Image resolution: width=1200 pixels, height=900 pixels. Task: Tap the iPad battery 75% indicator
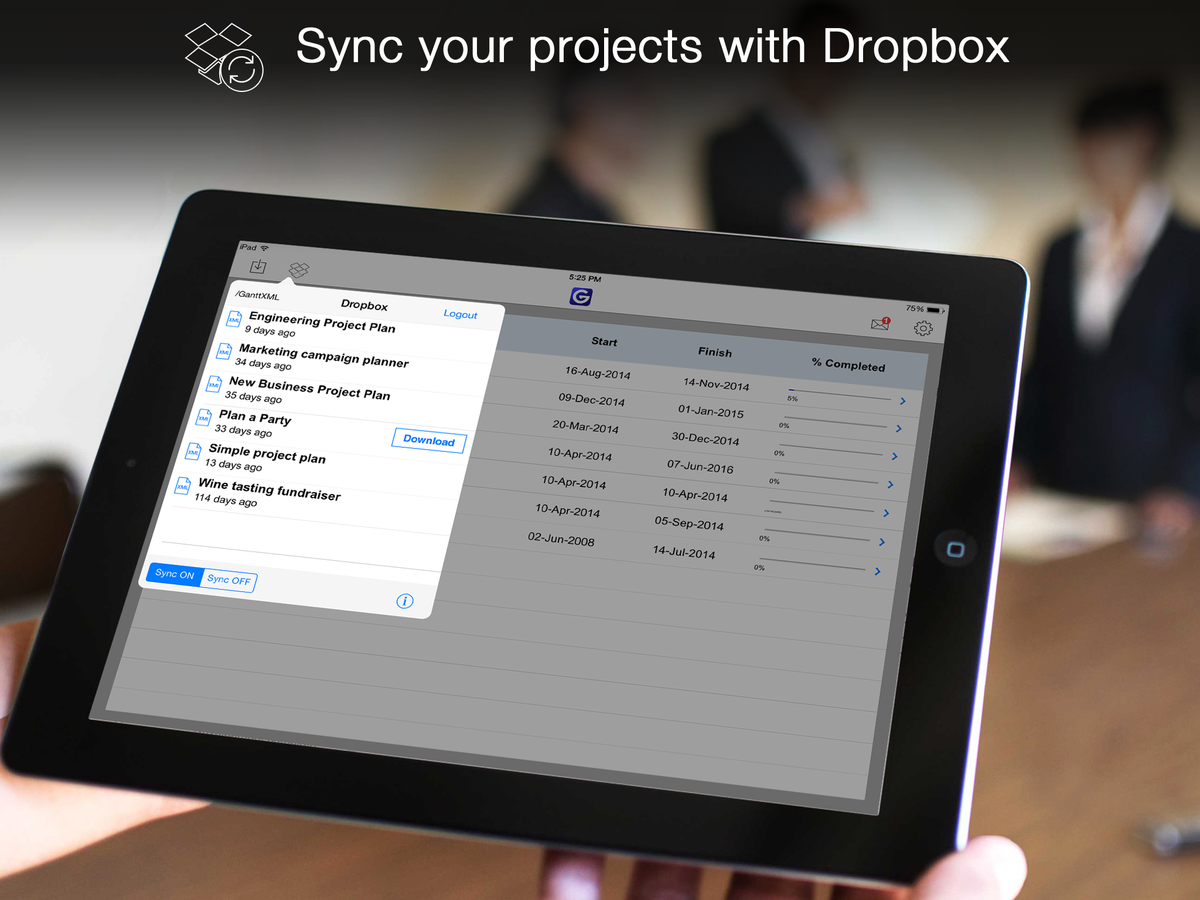pyautogui.click(x=924, y=309)
